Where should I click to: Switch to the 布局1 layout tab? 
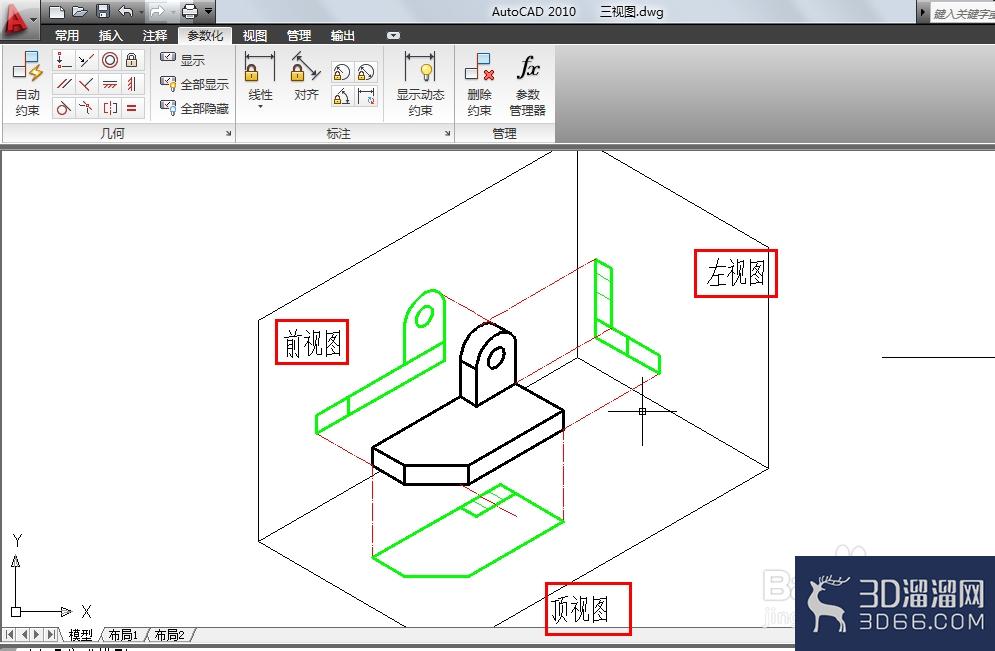pyautogui.click(x=123, y=635)
